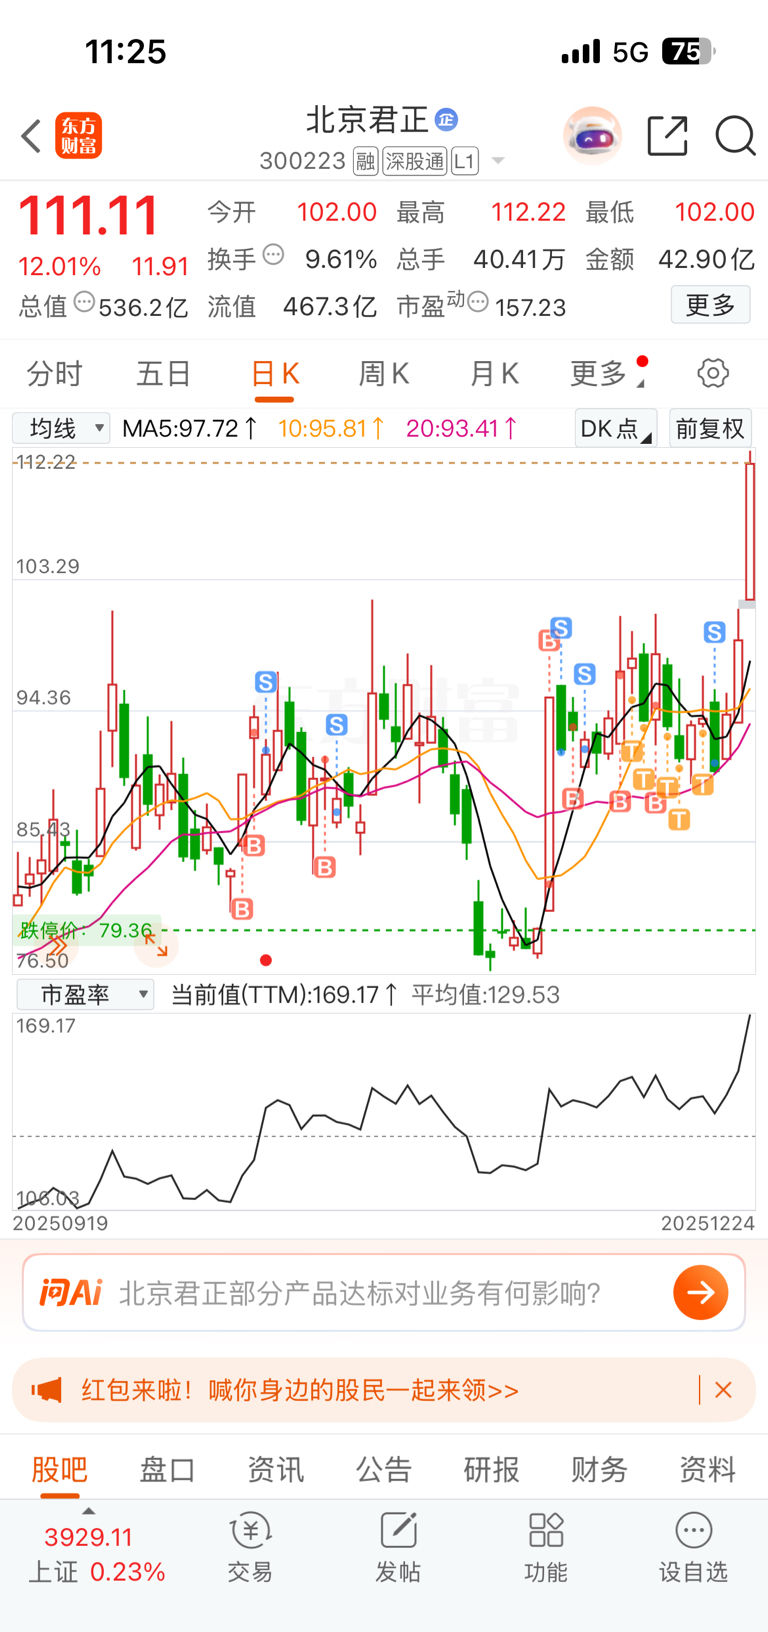Viewport: 768px width, 1632px height.
Task: Tap the 上证 3929.11 index ticker
Action: point(96,1554)
